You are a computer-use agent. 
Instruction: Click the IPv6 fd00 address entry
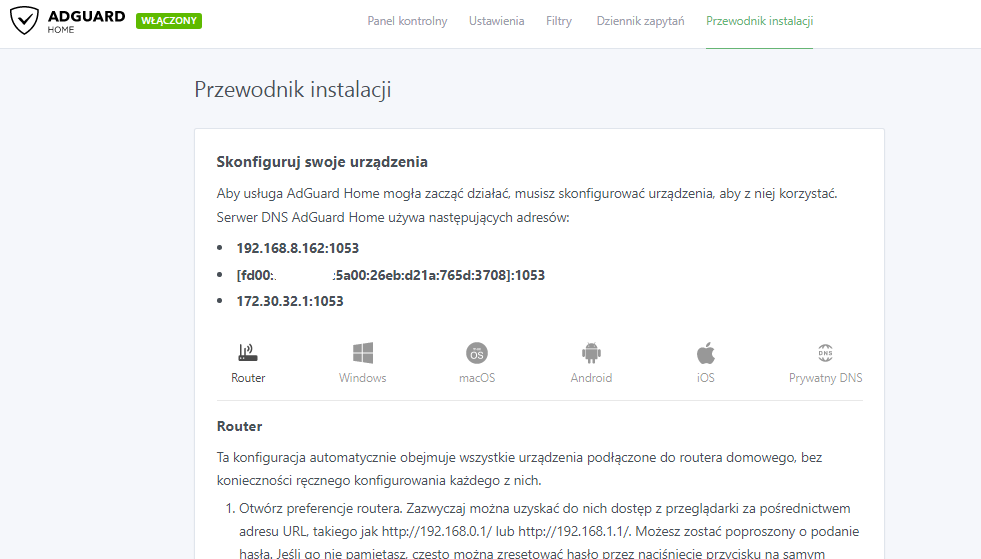pos(390,275)
